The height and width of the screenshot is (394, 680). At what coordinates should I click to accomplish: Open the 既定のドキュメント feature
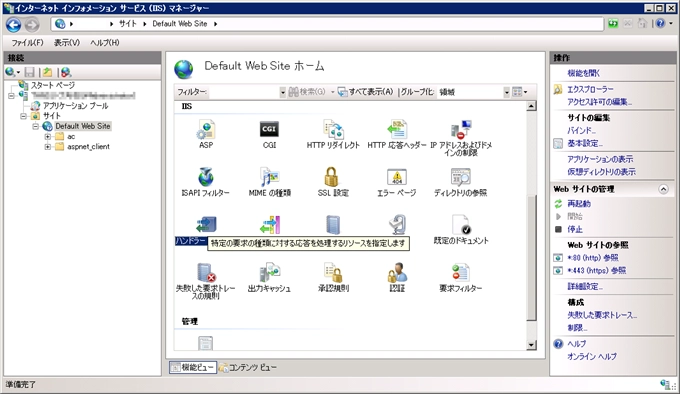point(461,230)
